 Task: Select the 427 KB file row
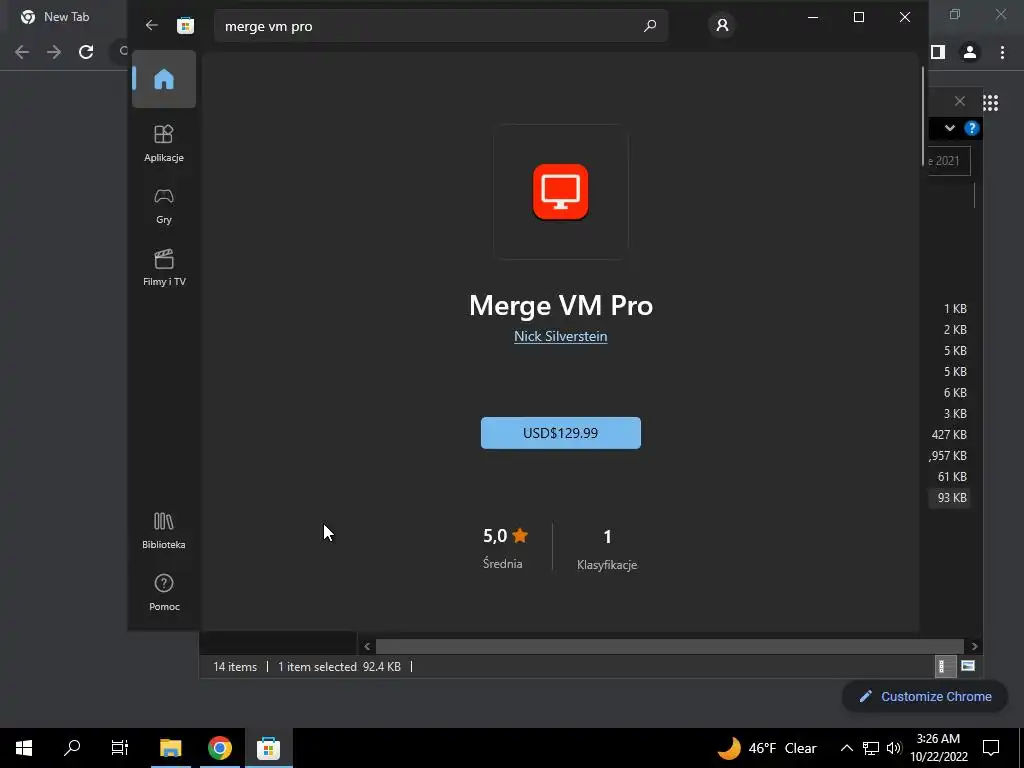click(949, 435)
